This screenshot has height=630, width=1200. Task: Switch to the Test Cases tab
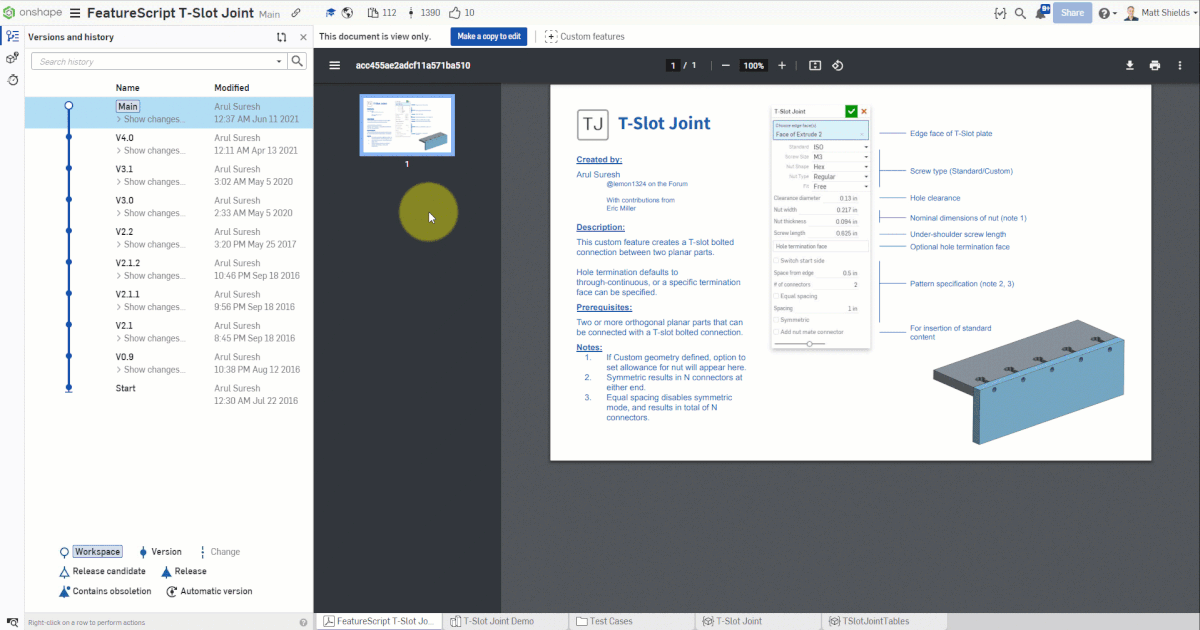coord(613,620)
